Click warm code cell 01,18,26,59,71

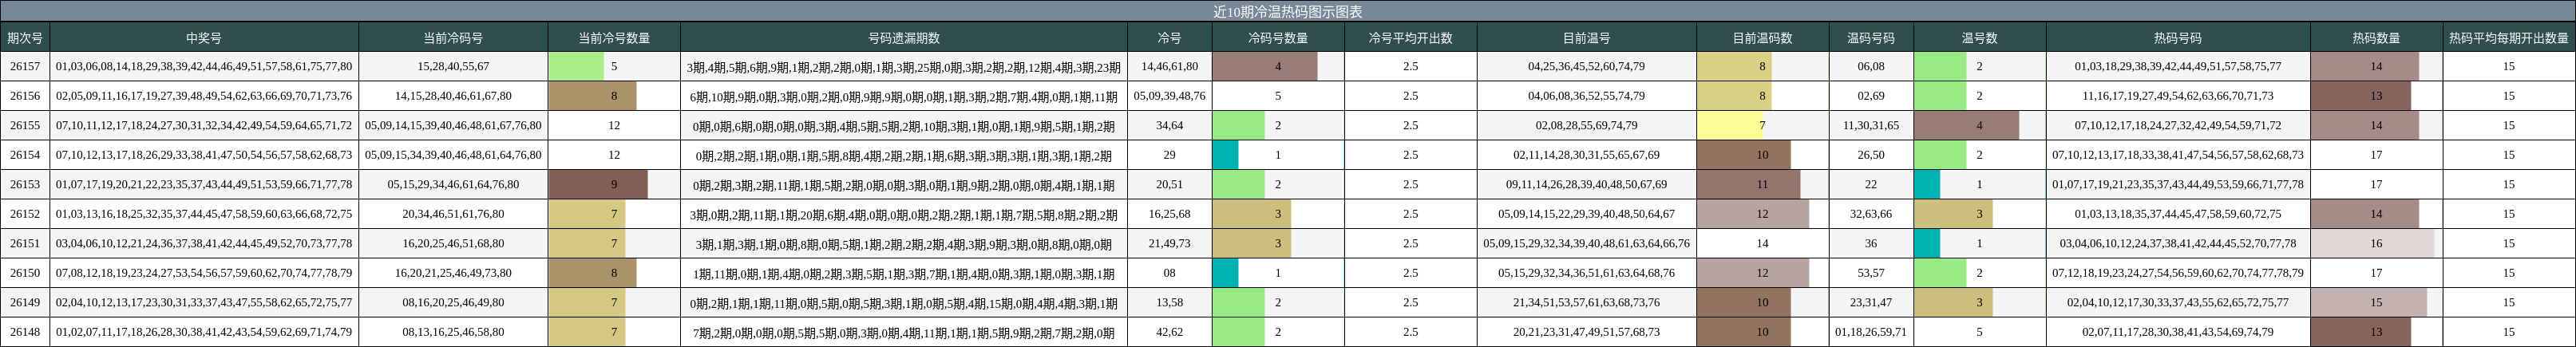pyautogui.click(x=1871, y=332)
